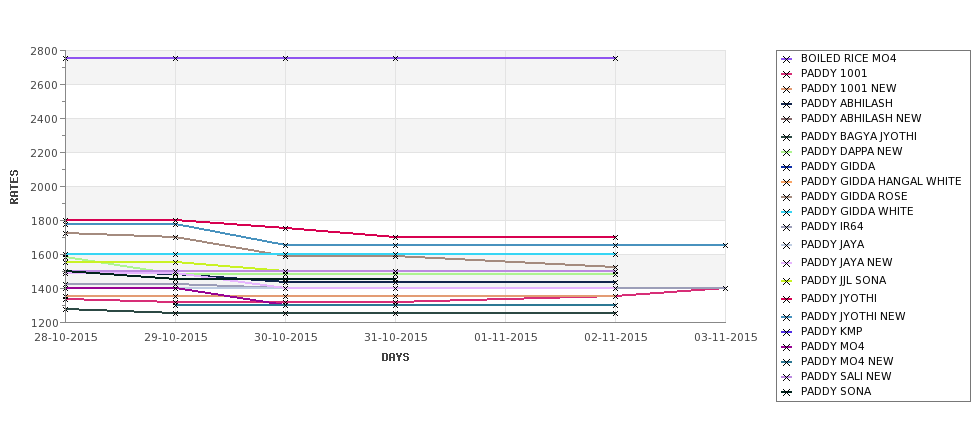975x429 pixels.
Task: Click the PADDY GIDDA WHITE legend marker
Action: [787, 212]
